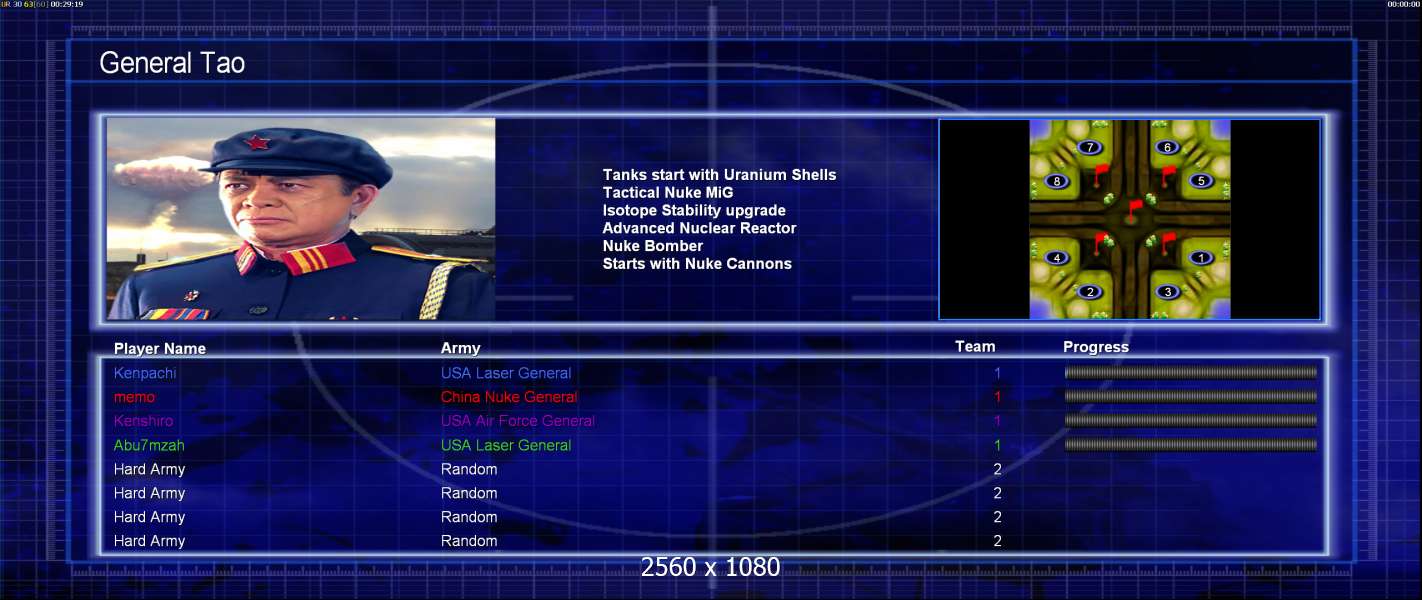Click team number in Kenshiro's row
The height and width of the screenshot is (600, 1422).
pos(997,421)
